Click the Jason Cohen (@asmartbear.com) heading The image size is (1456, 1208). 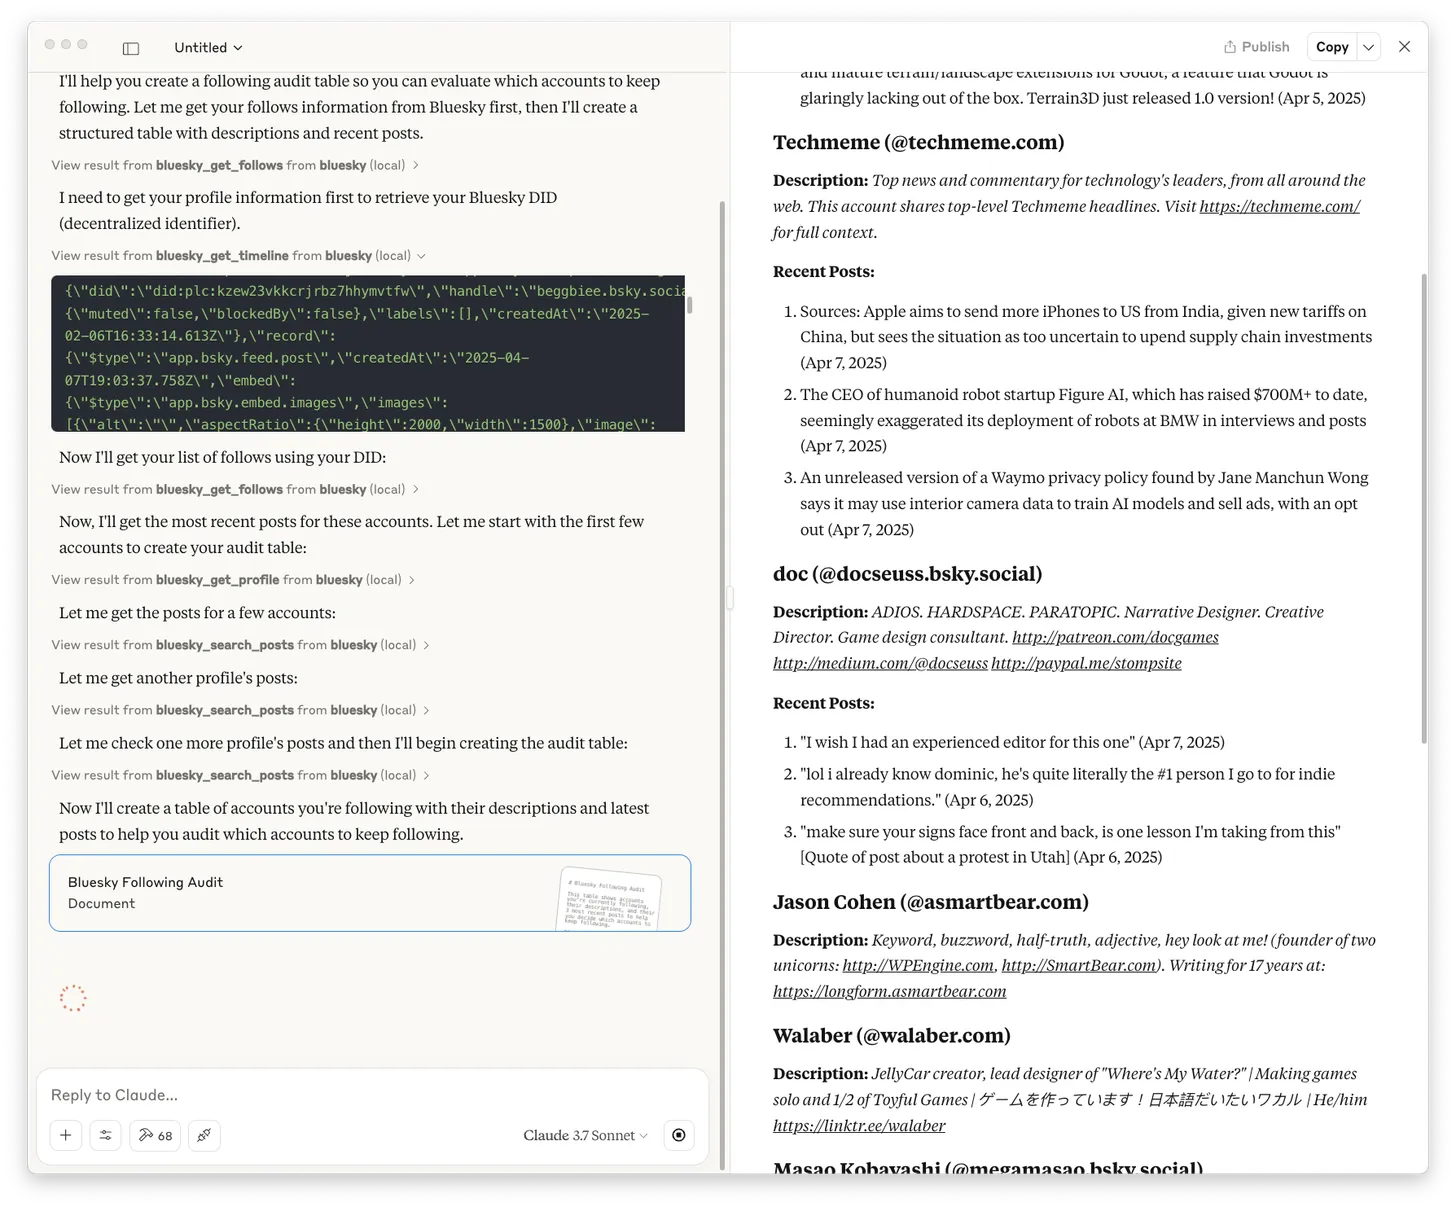click(x=931, y=902)
